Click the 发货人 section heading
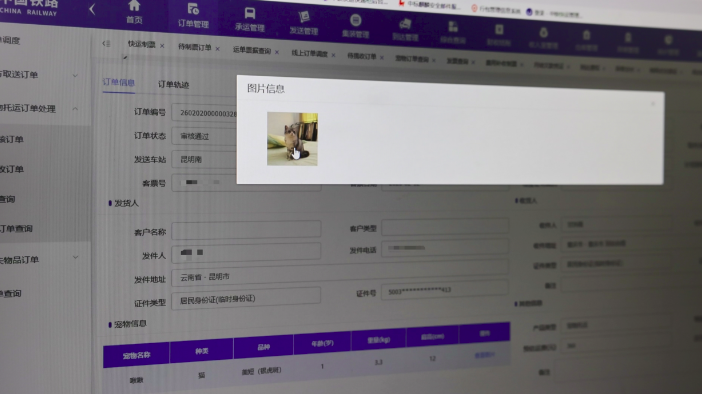Viewport: 702px width, 394px height. (x=126, y=203)
